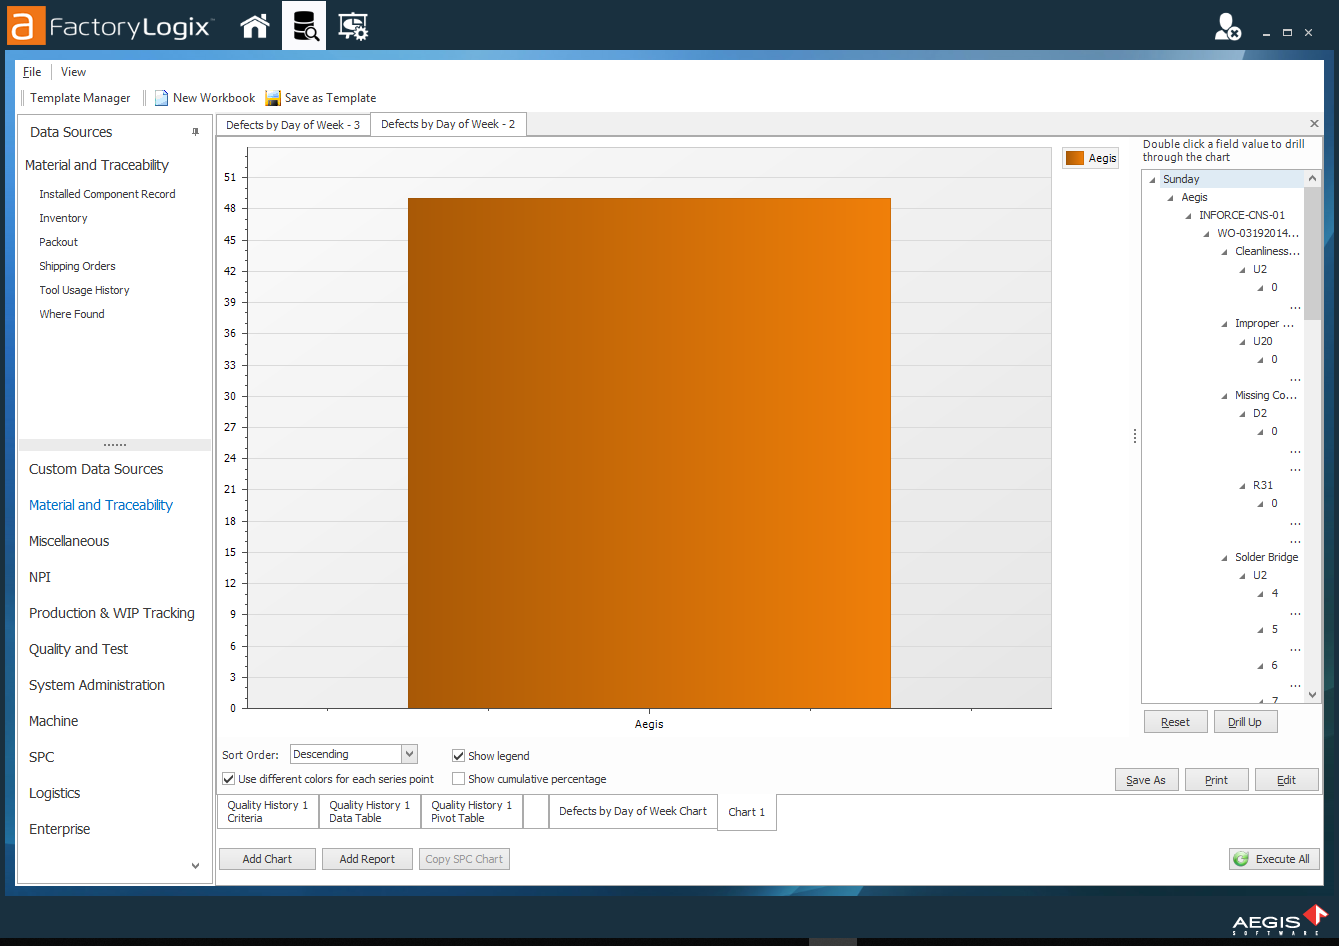This screenshot has height=946, width=1339.
Task: Click the New Workbook document icon
Action: (x=161, y=98)
